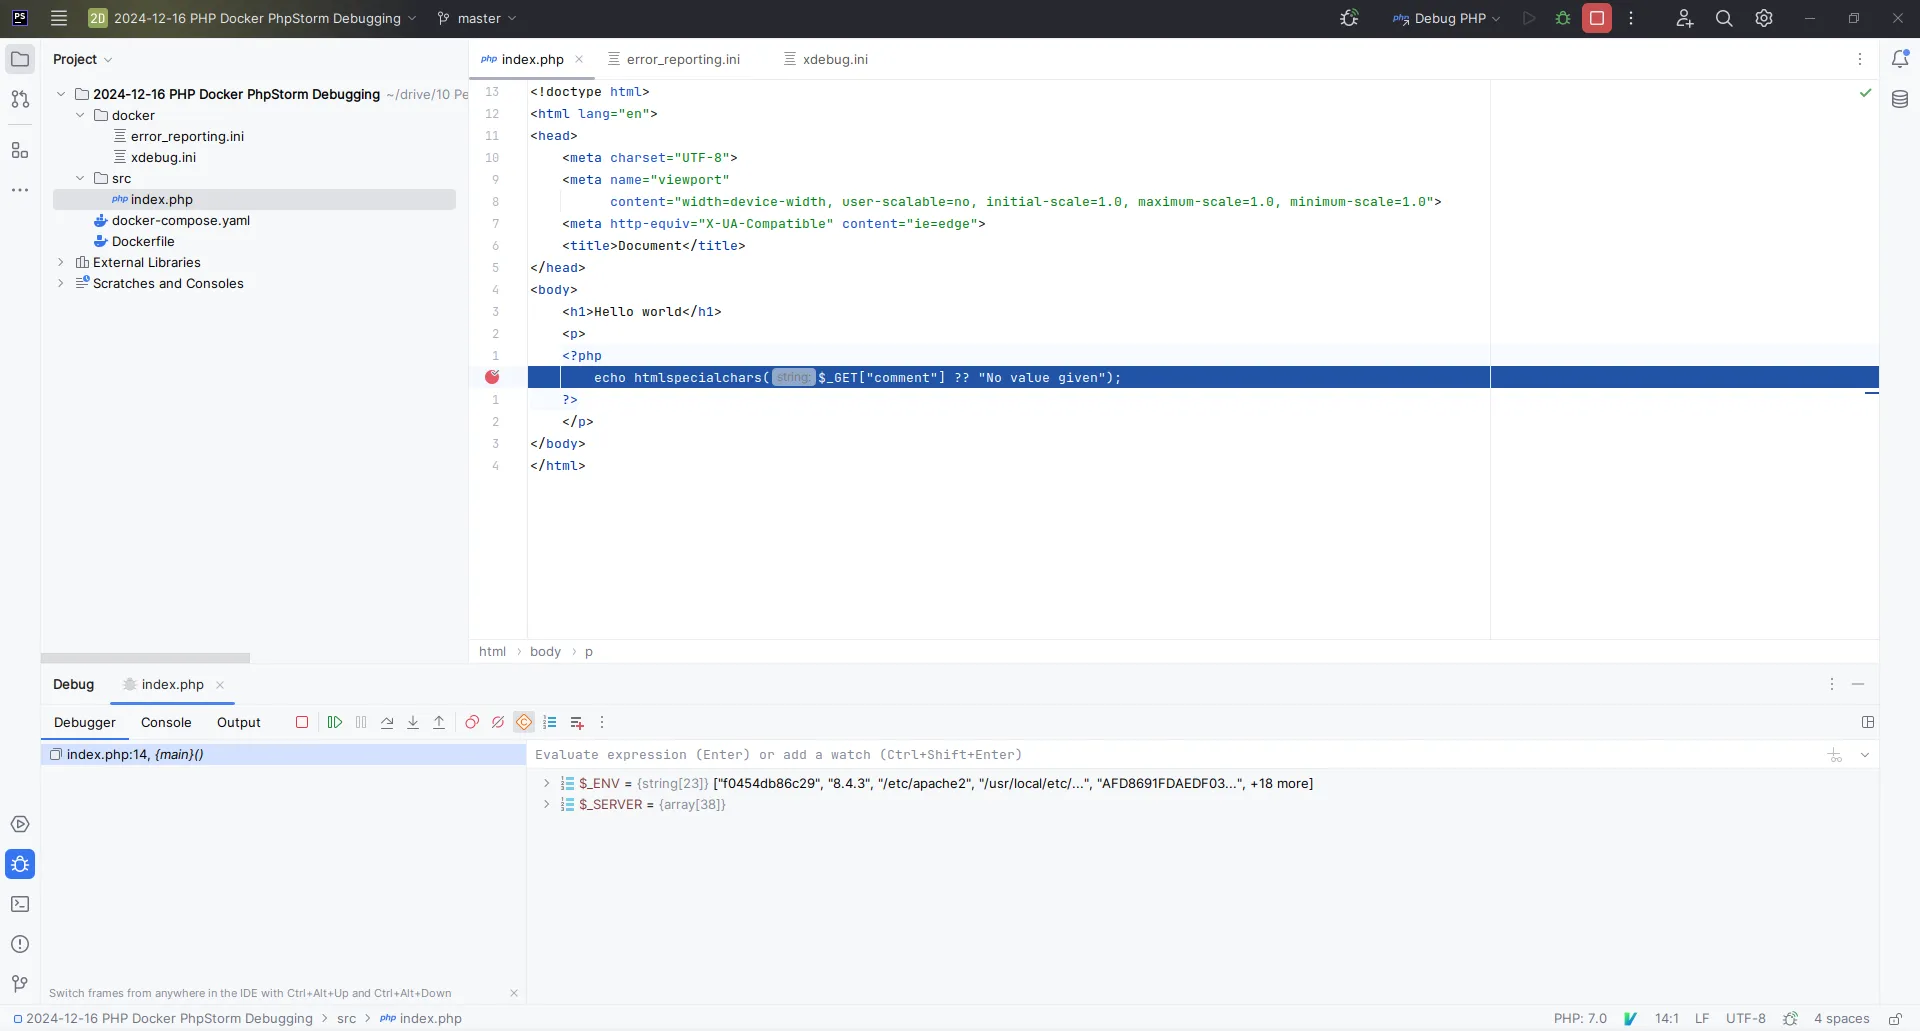Screen dimensions: 1920x1031
Task: Toggle listening for PHP debug connections
Action: [1349, 18]
